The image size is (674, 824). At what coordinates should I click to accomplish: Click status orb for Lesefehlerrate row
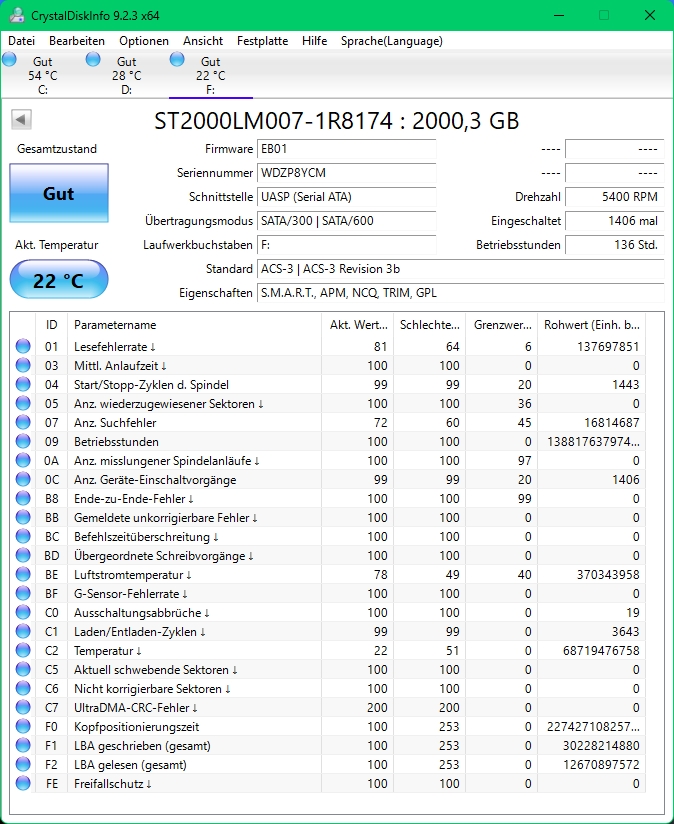point(23,346)
